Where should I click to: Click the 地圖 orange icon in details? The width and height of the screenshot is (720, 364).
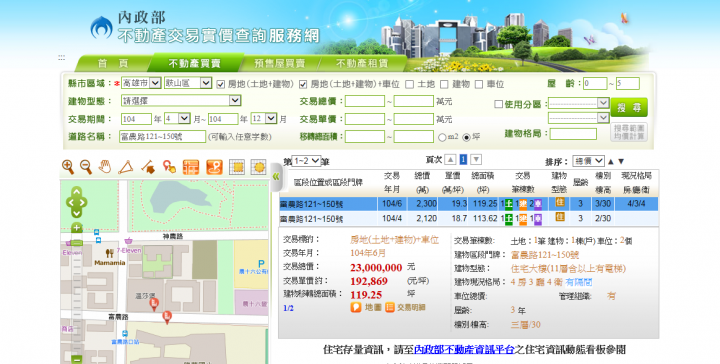pyautogui.click(x=356, y=308)
